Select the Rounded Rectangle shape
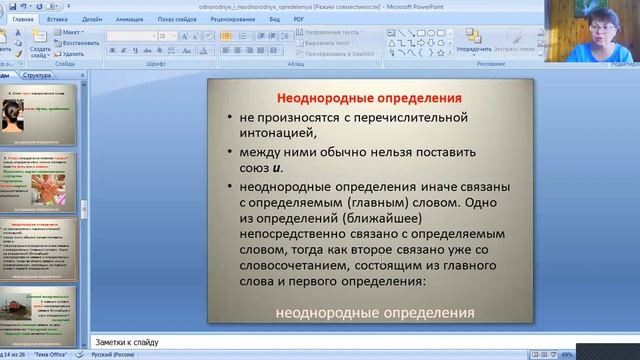 coord(441,33)
